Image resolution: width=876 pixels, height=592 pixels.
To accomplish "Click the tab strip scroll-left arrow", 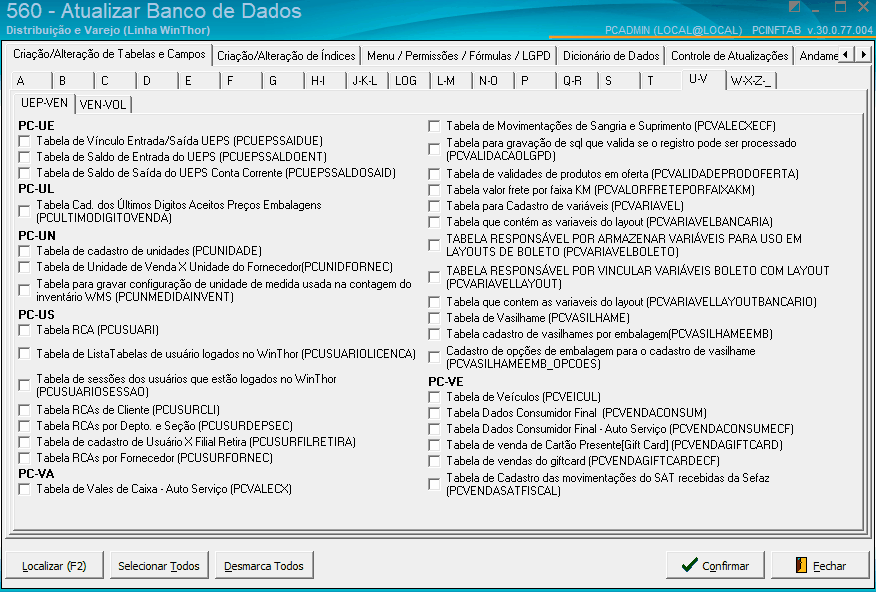I will coord(846,55).
